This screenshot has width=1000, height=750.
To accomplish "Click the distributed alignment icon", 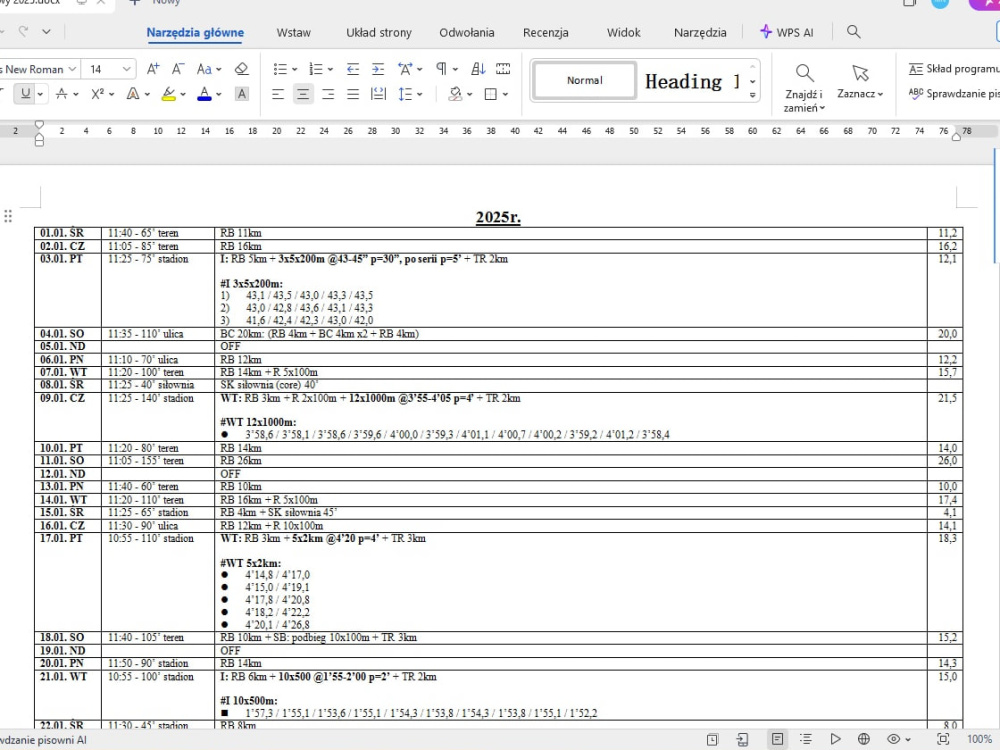I will [x=378, y=94].
